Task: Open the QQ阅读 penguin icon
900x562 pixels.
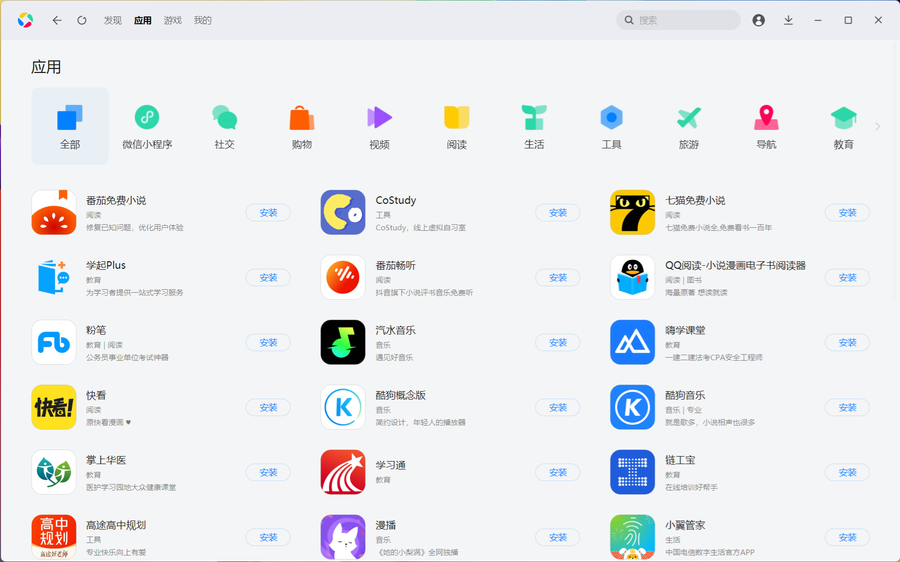Action: (x=633, y=277)
